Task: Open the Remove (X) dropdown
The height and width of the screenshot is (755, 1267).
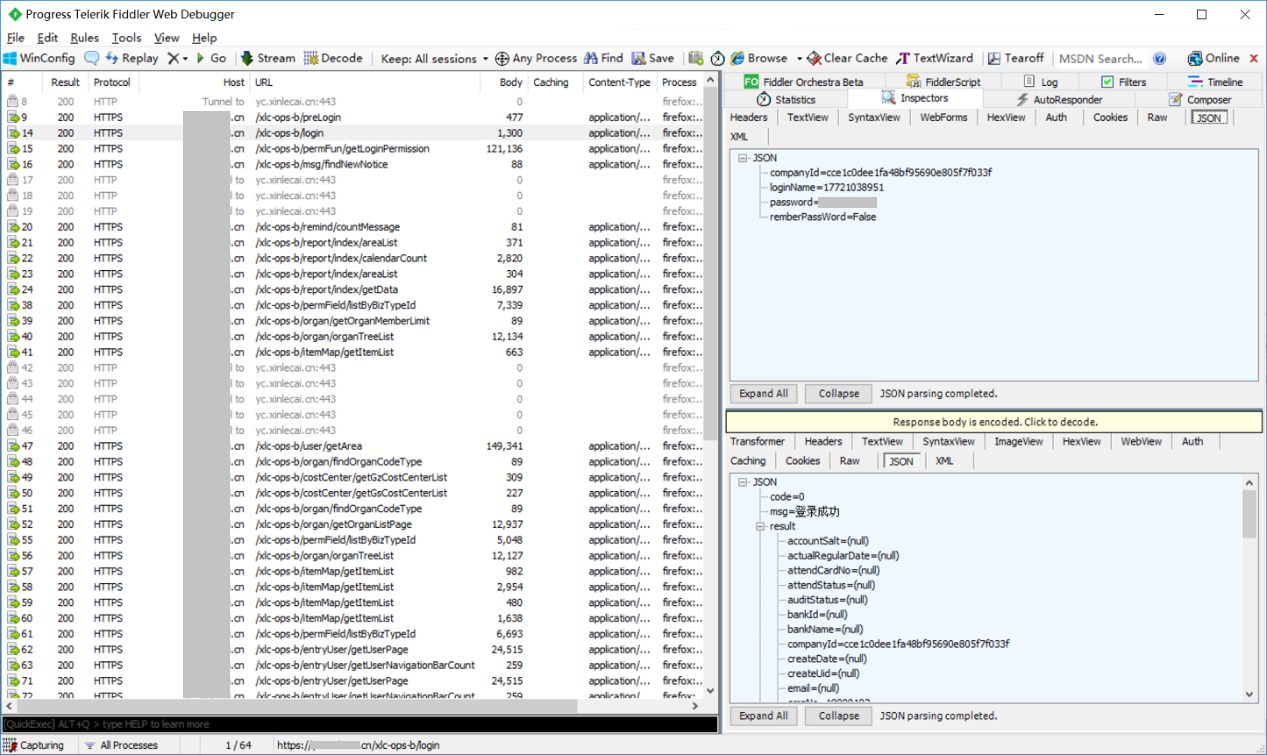Action: pos(178,58)
